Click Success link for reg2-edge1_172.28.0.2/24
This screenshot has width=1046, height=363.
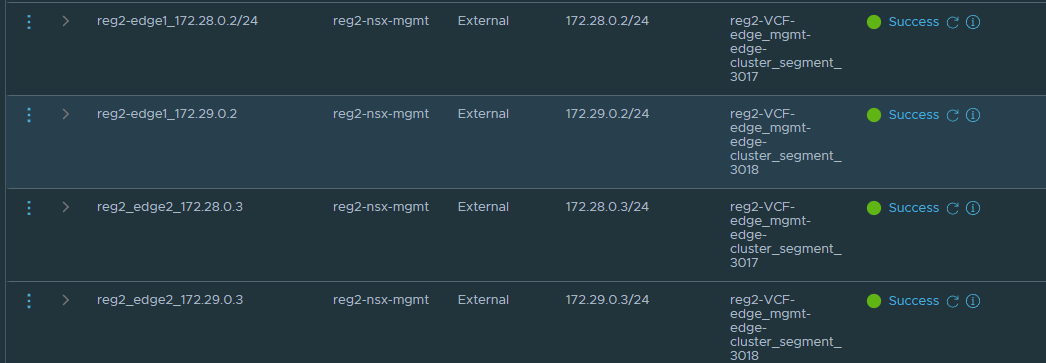(913, 22)
